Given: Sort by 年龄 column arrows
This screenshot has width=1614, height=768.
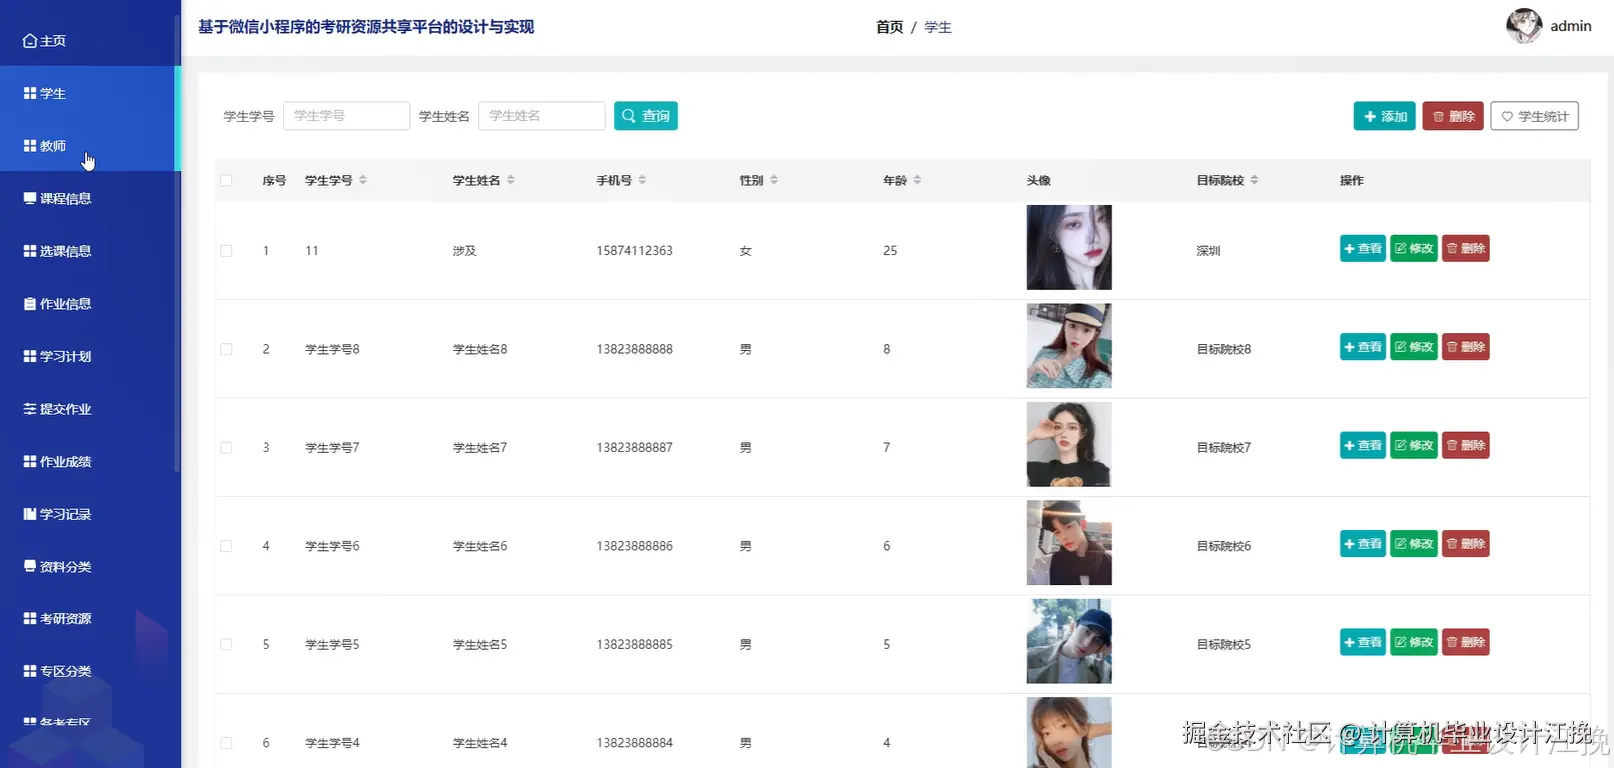Looking at the screenshot, I should [917, 180].
